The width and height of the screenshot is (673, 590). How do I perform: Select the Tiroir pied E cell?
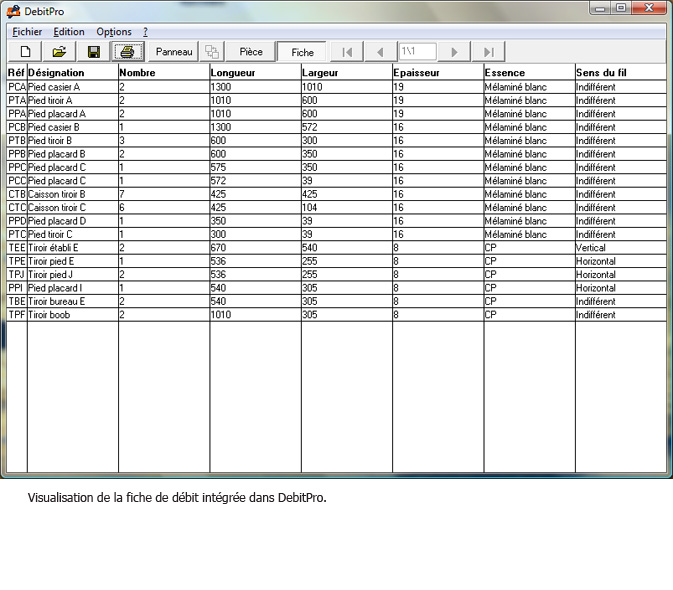click(x=73, y=261)
